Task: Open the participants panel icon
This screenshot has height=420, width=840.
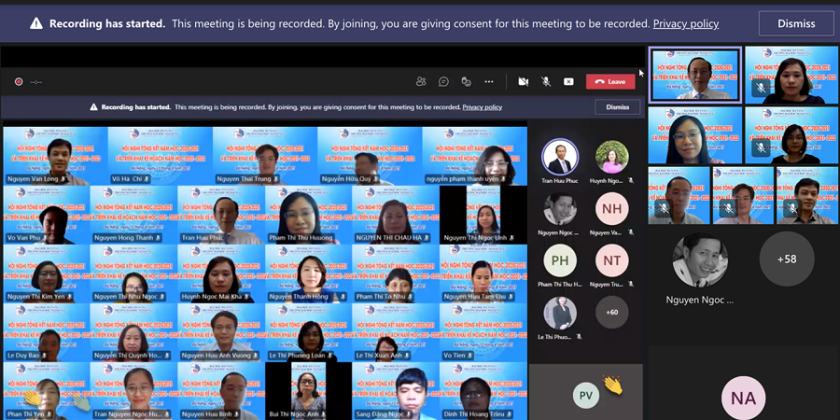Action: (421, 81)
